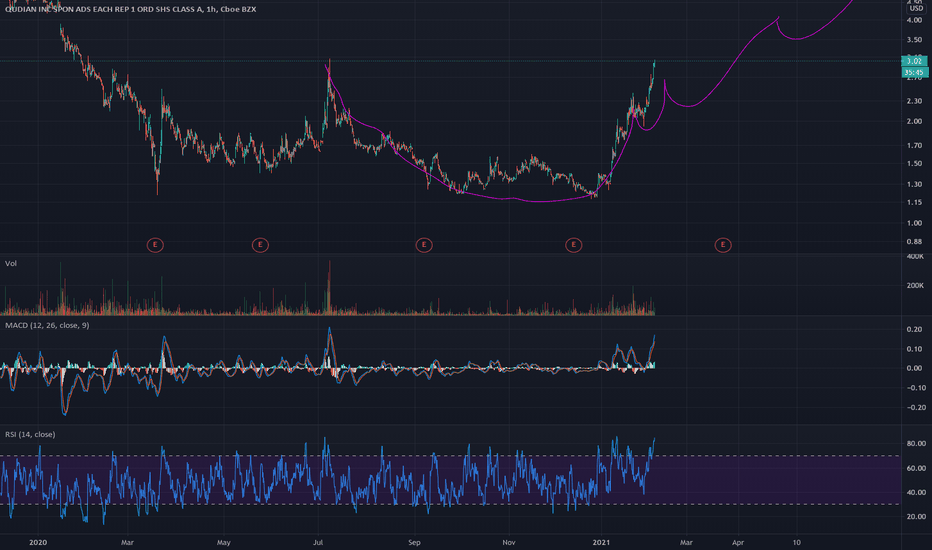The height and width of the screenshot is (550, 932).
Task: Click the 3.50 price scale value
Action: pos(914,40)
